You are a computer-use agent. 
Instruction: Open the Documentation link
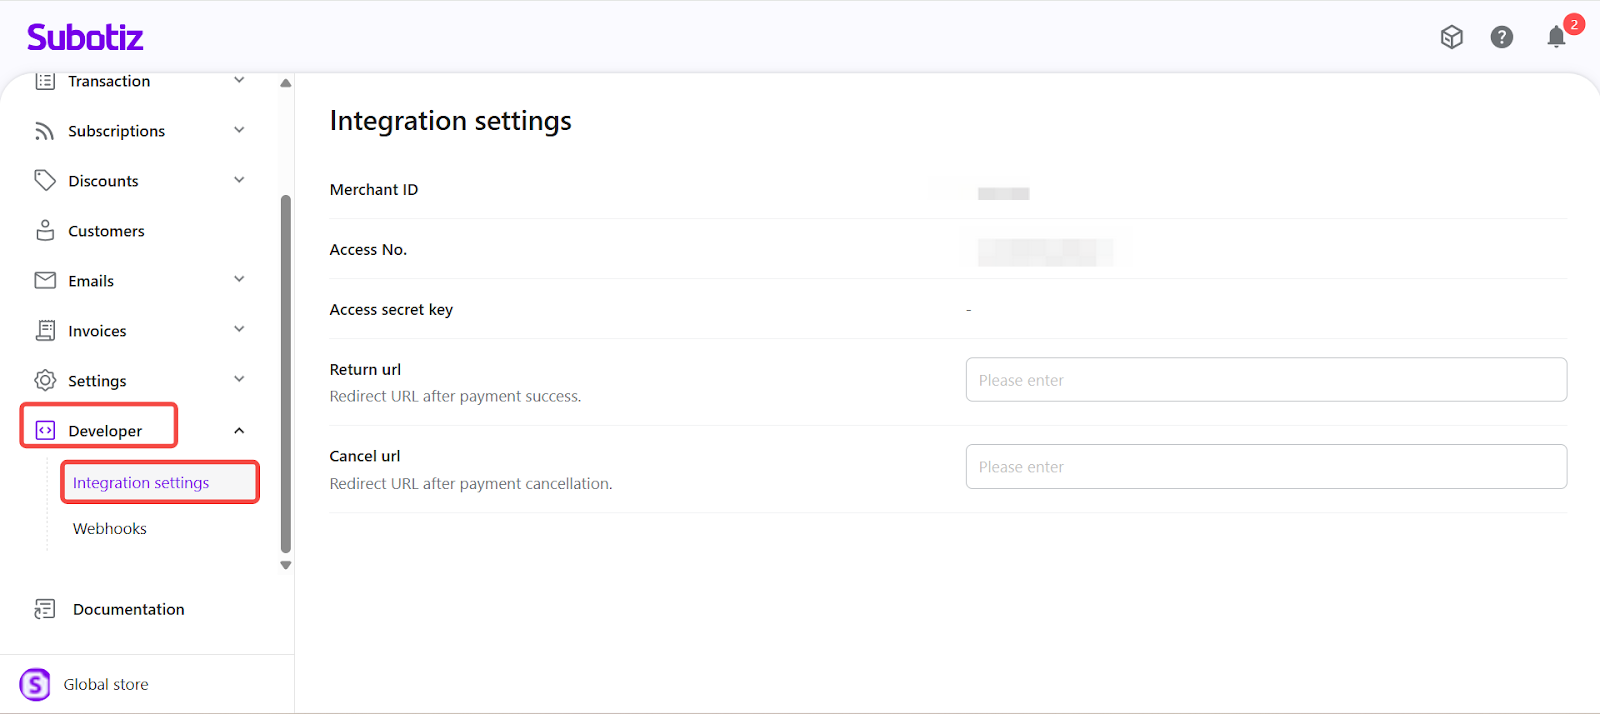[x=128, y=609]
